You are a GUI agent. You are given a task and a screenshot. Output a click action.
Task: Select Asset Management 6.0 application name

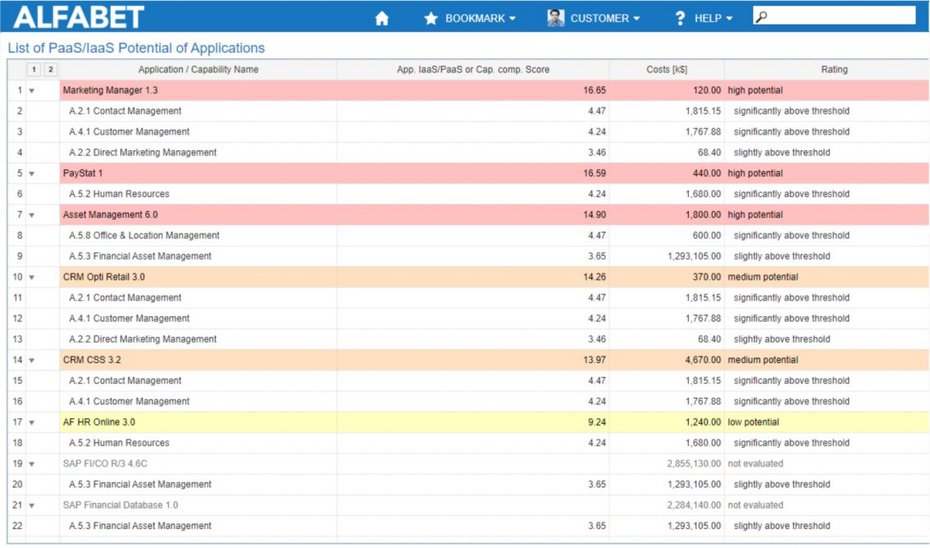click(110, 215)
